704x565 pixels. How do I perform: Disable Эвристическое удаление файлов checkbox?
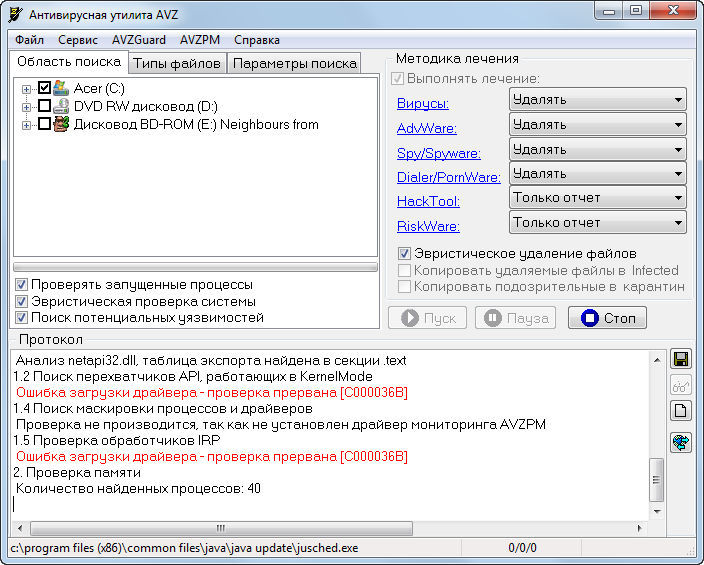405,253
